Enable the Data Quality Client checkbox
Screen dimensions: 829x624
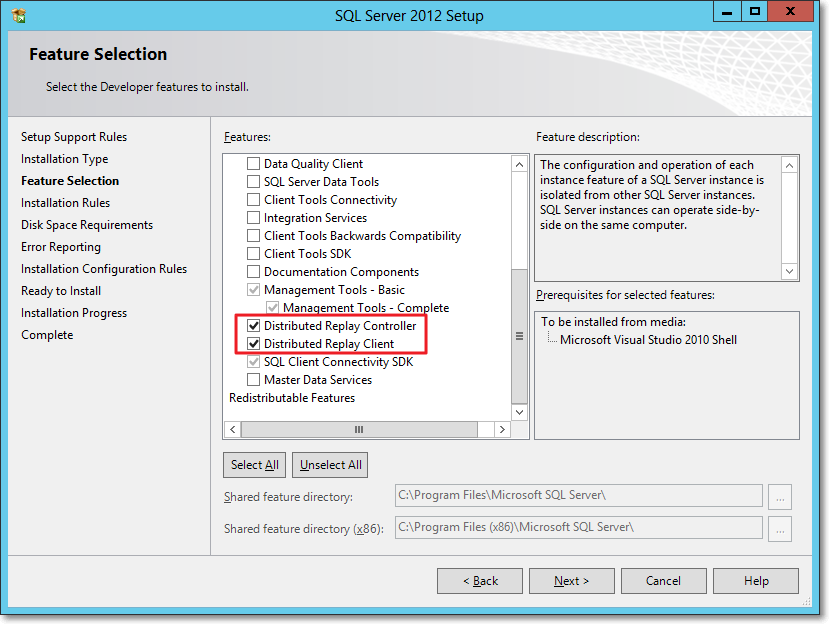[253, 164]
